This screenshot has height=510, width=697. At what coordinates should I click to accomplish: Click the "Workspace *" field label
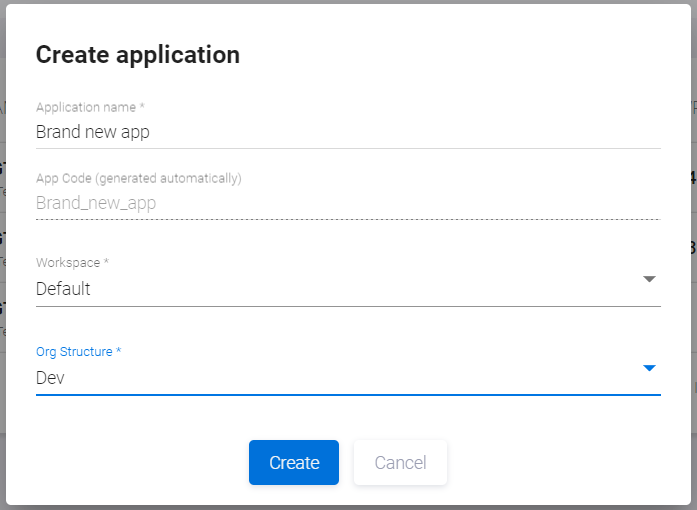(73, 262)
